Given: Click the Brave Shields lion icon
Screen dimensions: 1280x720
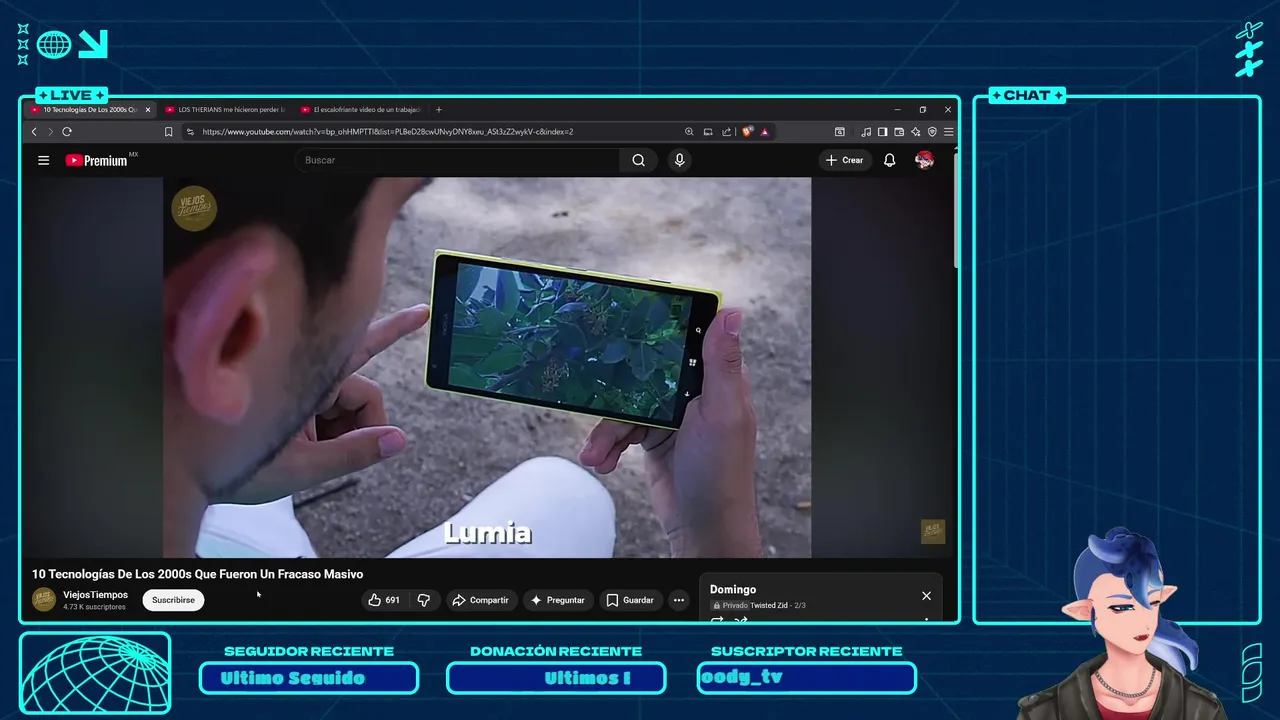Looking at the screenshot, I should pyautogui.click(x=747, y=132).
